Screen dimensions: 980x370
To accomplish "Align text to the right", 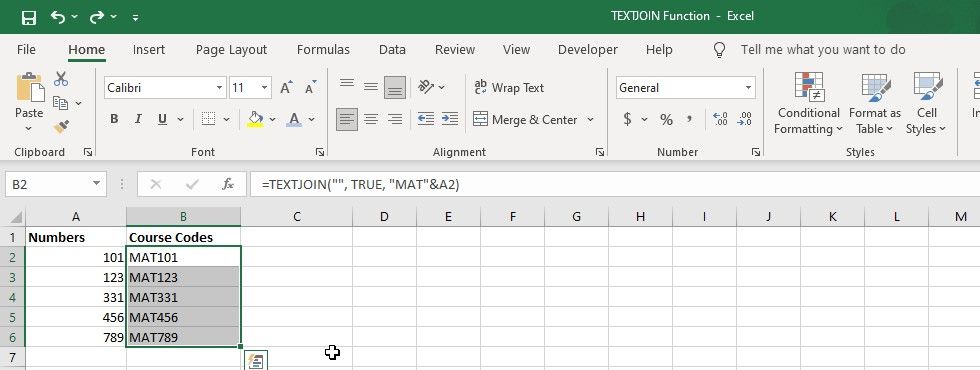I will click(394, 119).
